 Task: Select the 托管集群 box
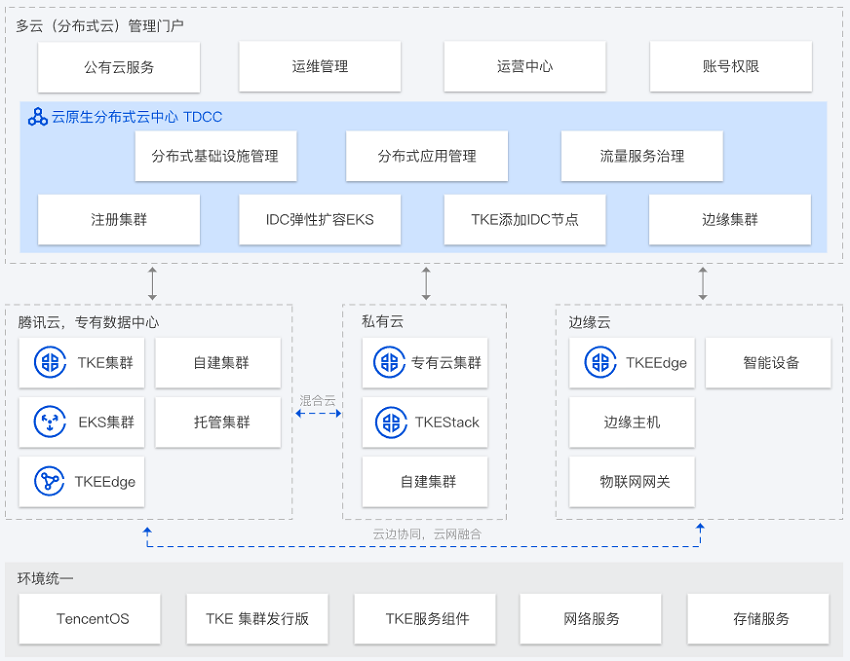[218, 422]
